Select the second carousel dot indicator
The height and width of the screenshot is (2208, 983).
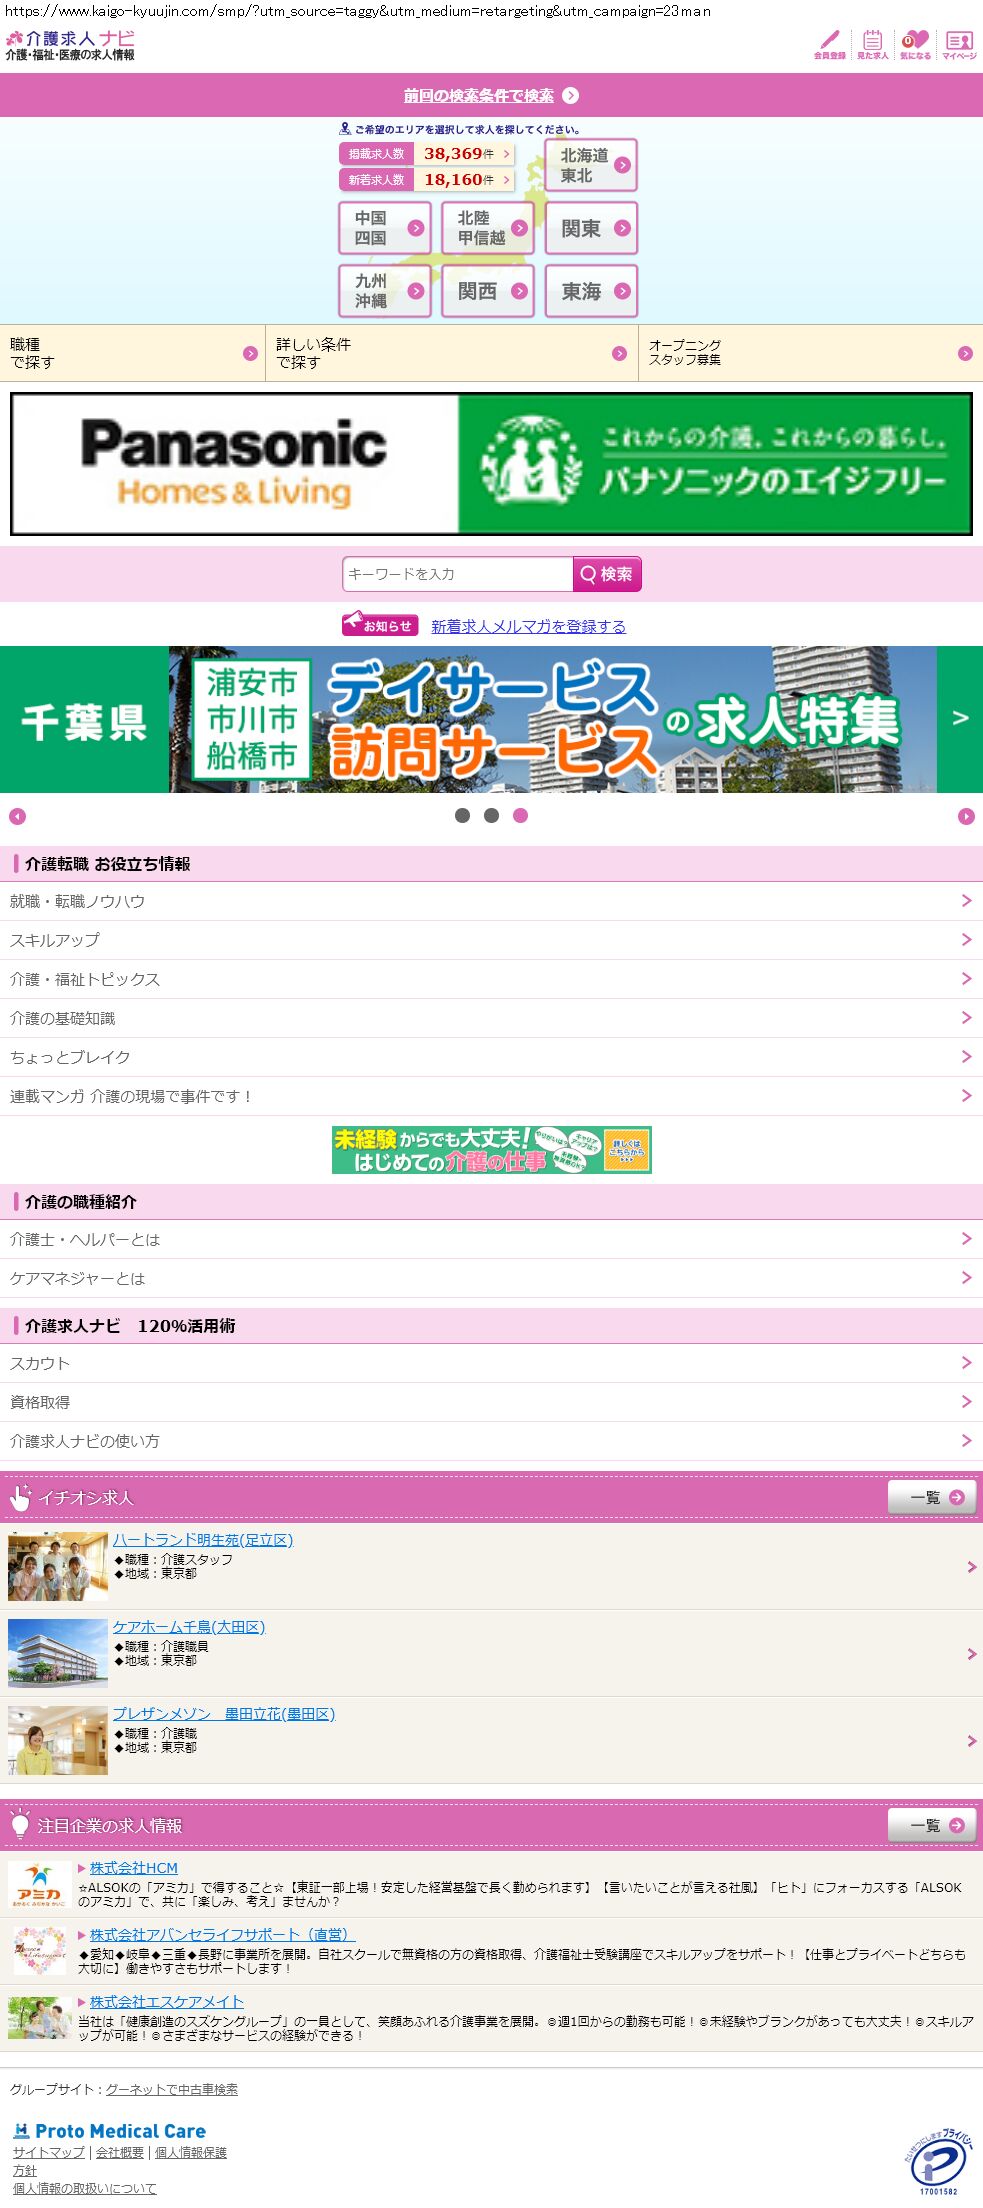point(491,816)
